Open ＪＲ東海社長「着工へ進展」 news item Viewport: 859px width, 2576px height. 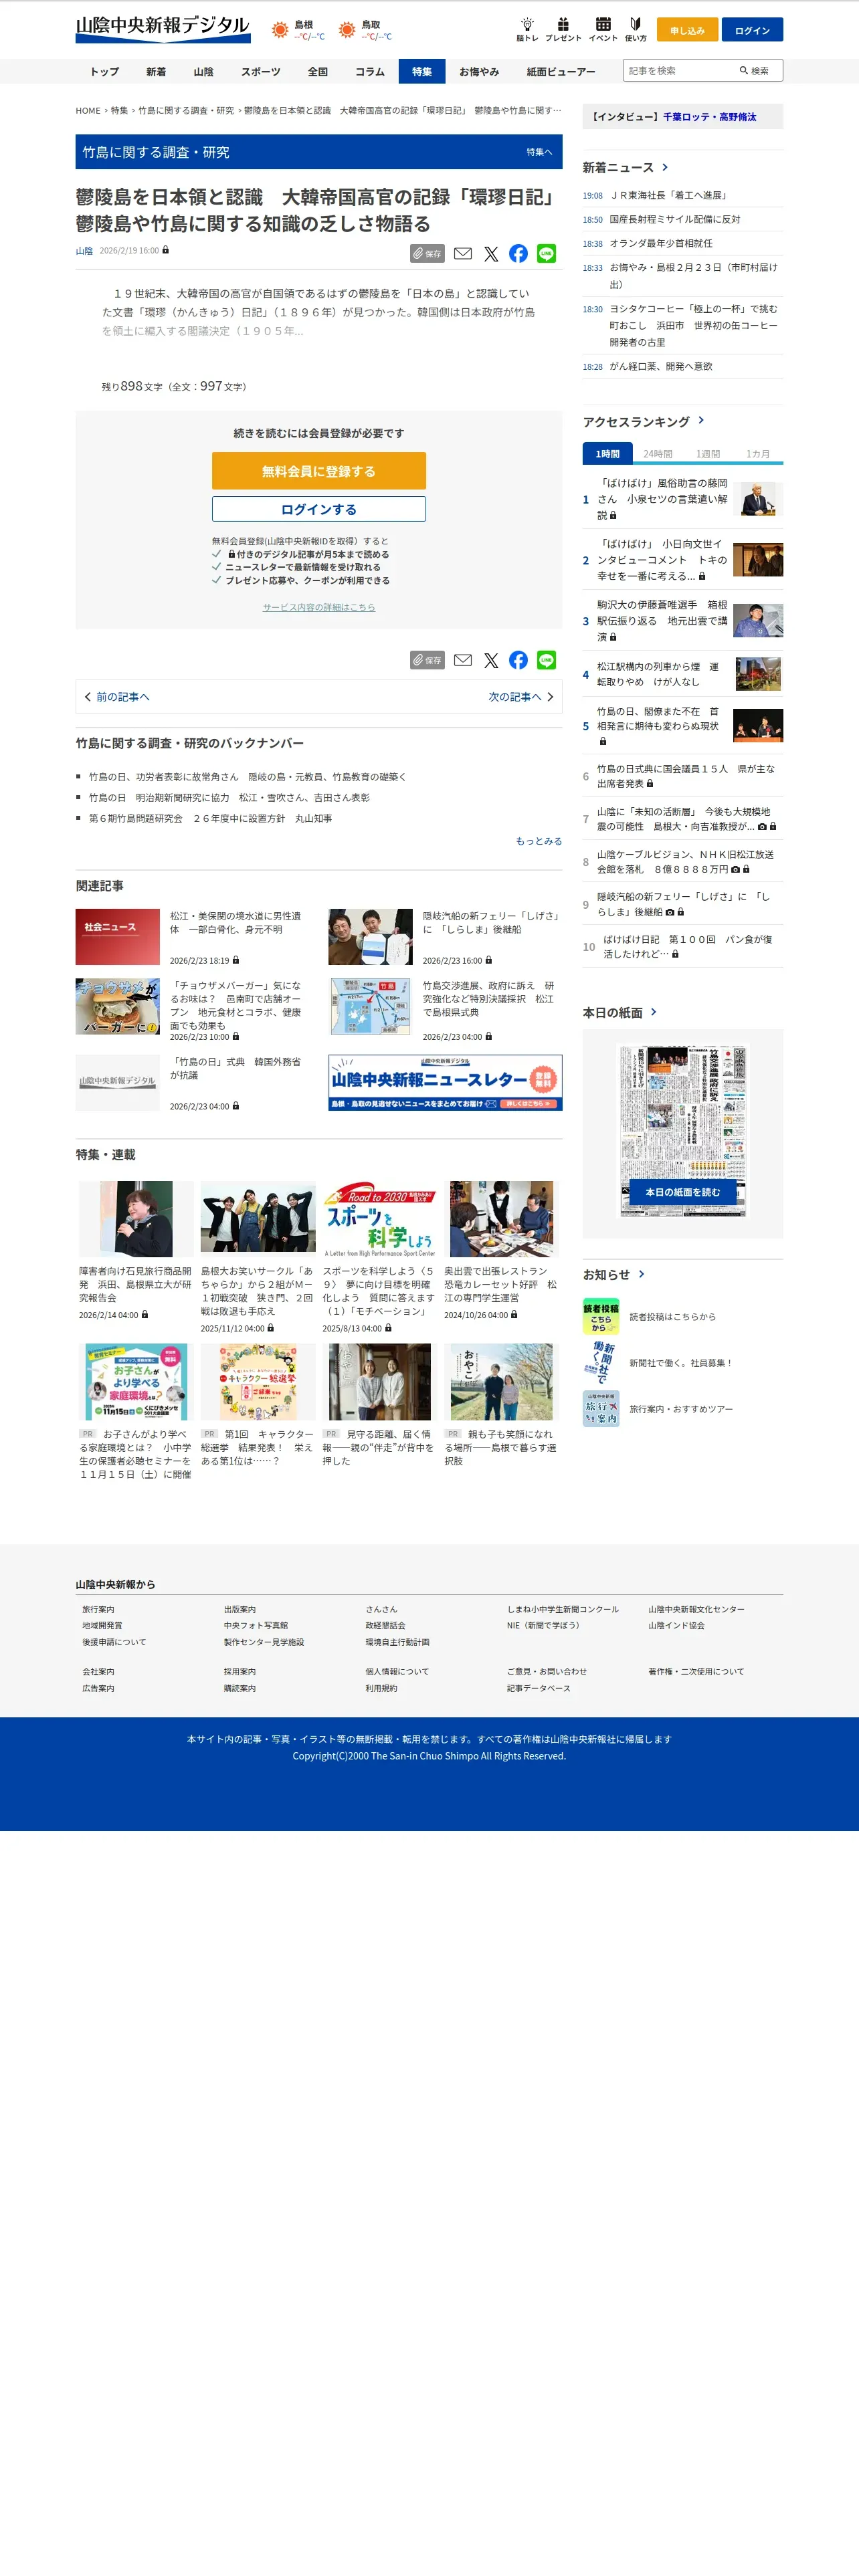tap(669, 195)
